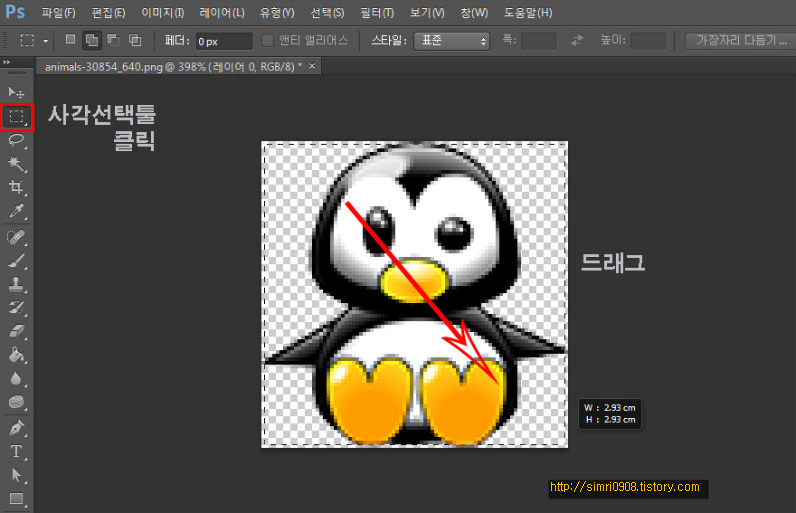Choose Subtract from Selection mode

coord(113,40)
